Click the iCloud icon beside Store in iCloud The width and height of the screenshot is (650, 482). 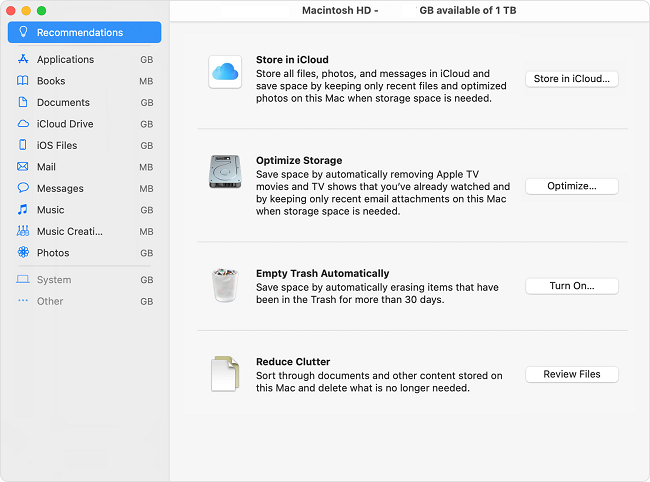(x=225, y=72)
